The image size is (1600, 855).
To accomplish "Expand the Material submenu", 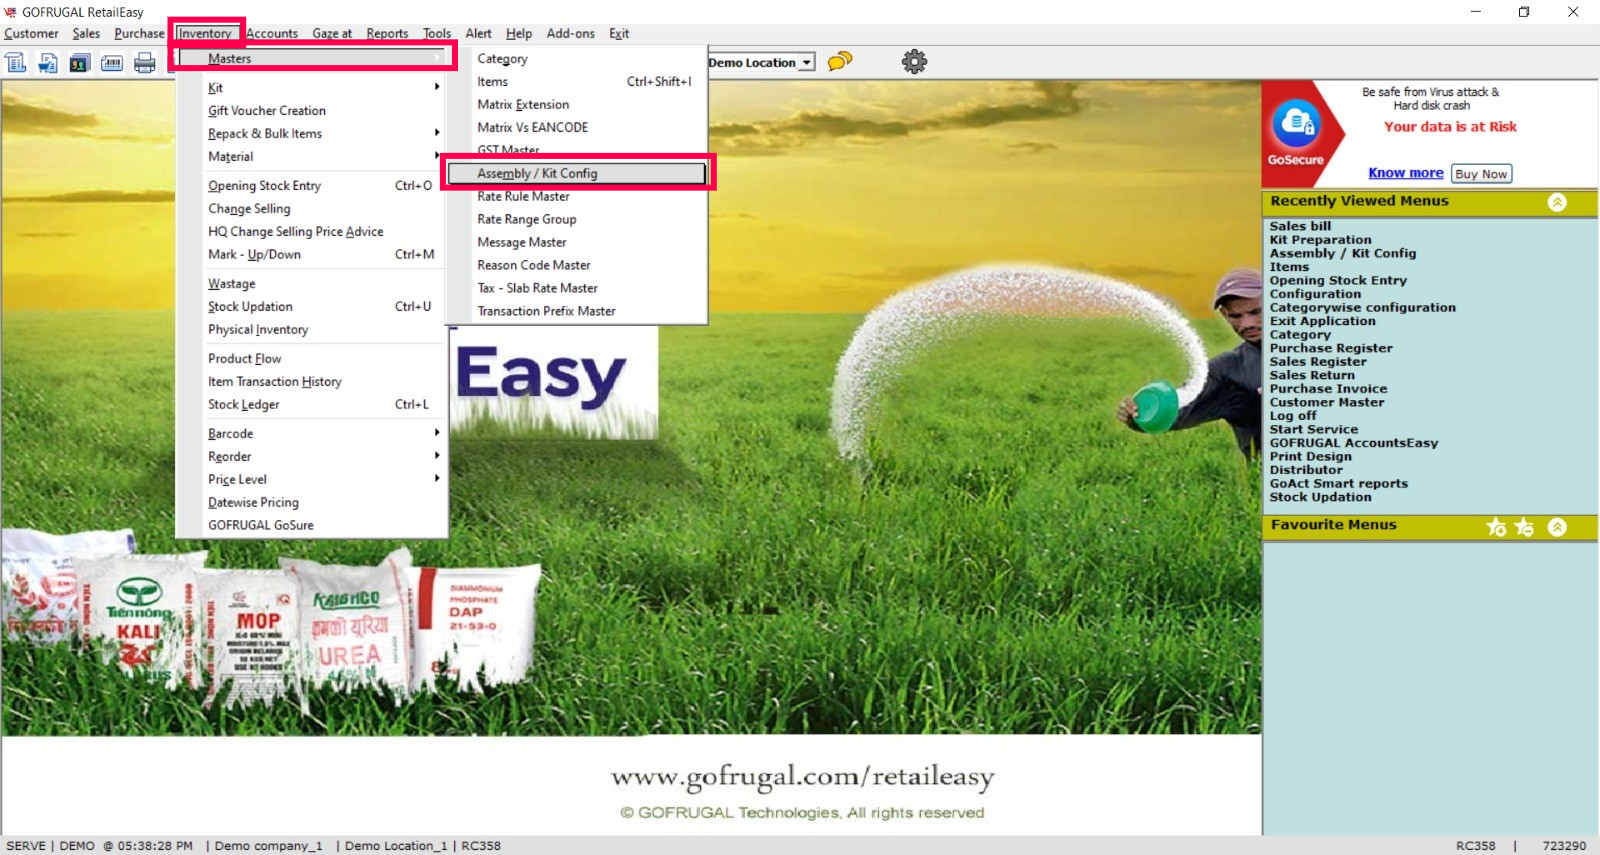I will point(437,156).
